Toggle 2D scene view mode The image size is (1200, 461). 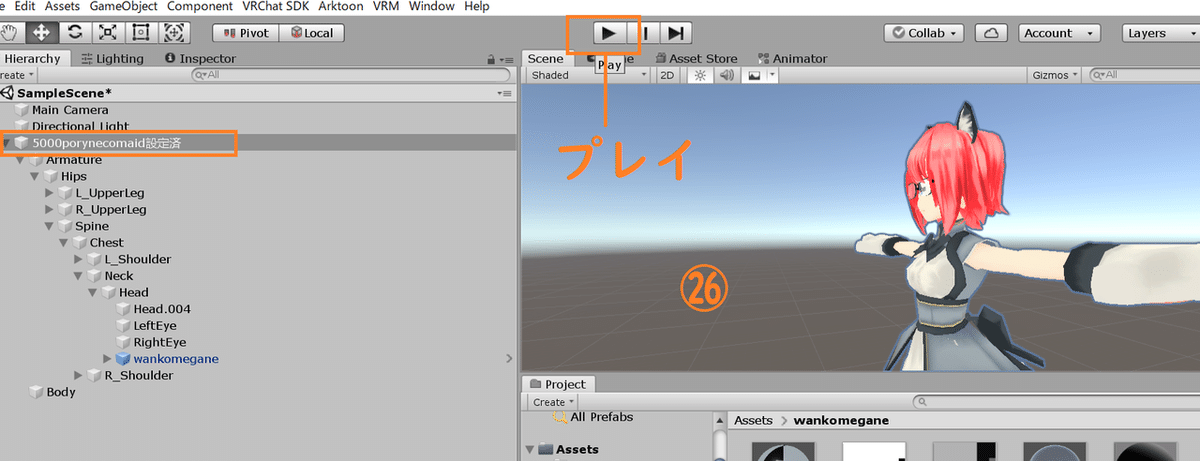point(667,75)
